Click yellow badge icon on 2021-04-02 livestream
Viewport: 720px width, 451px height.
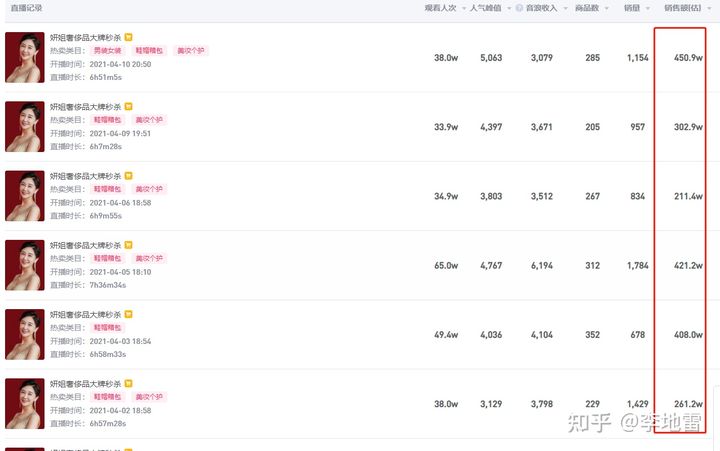tap(128, 383)
